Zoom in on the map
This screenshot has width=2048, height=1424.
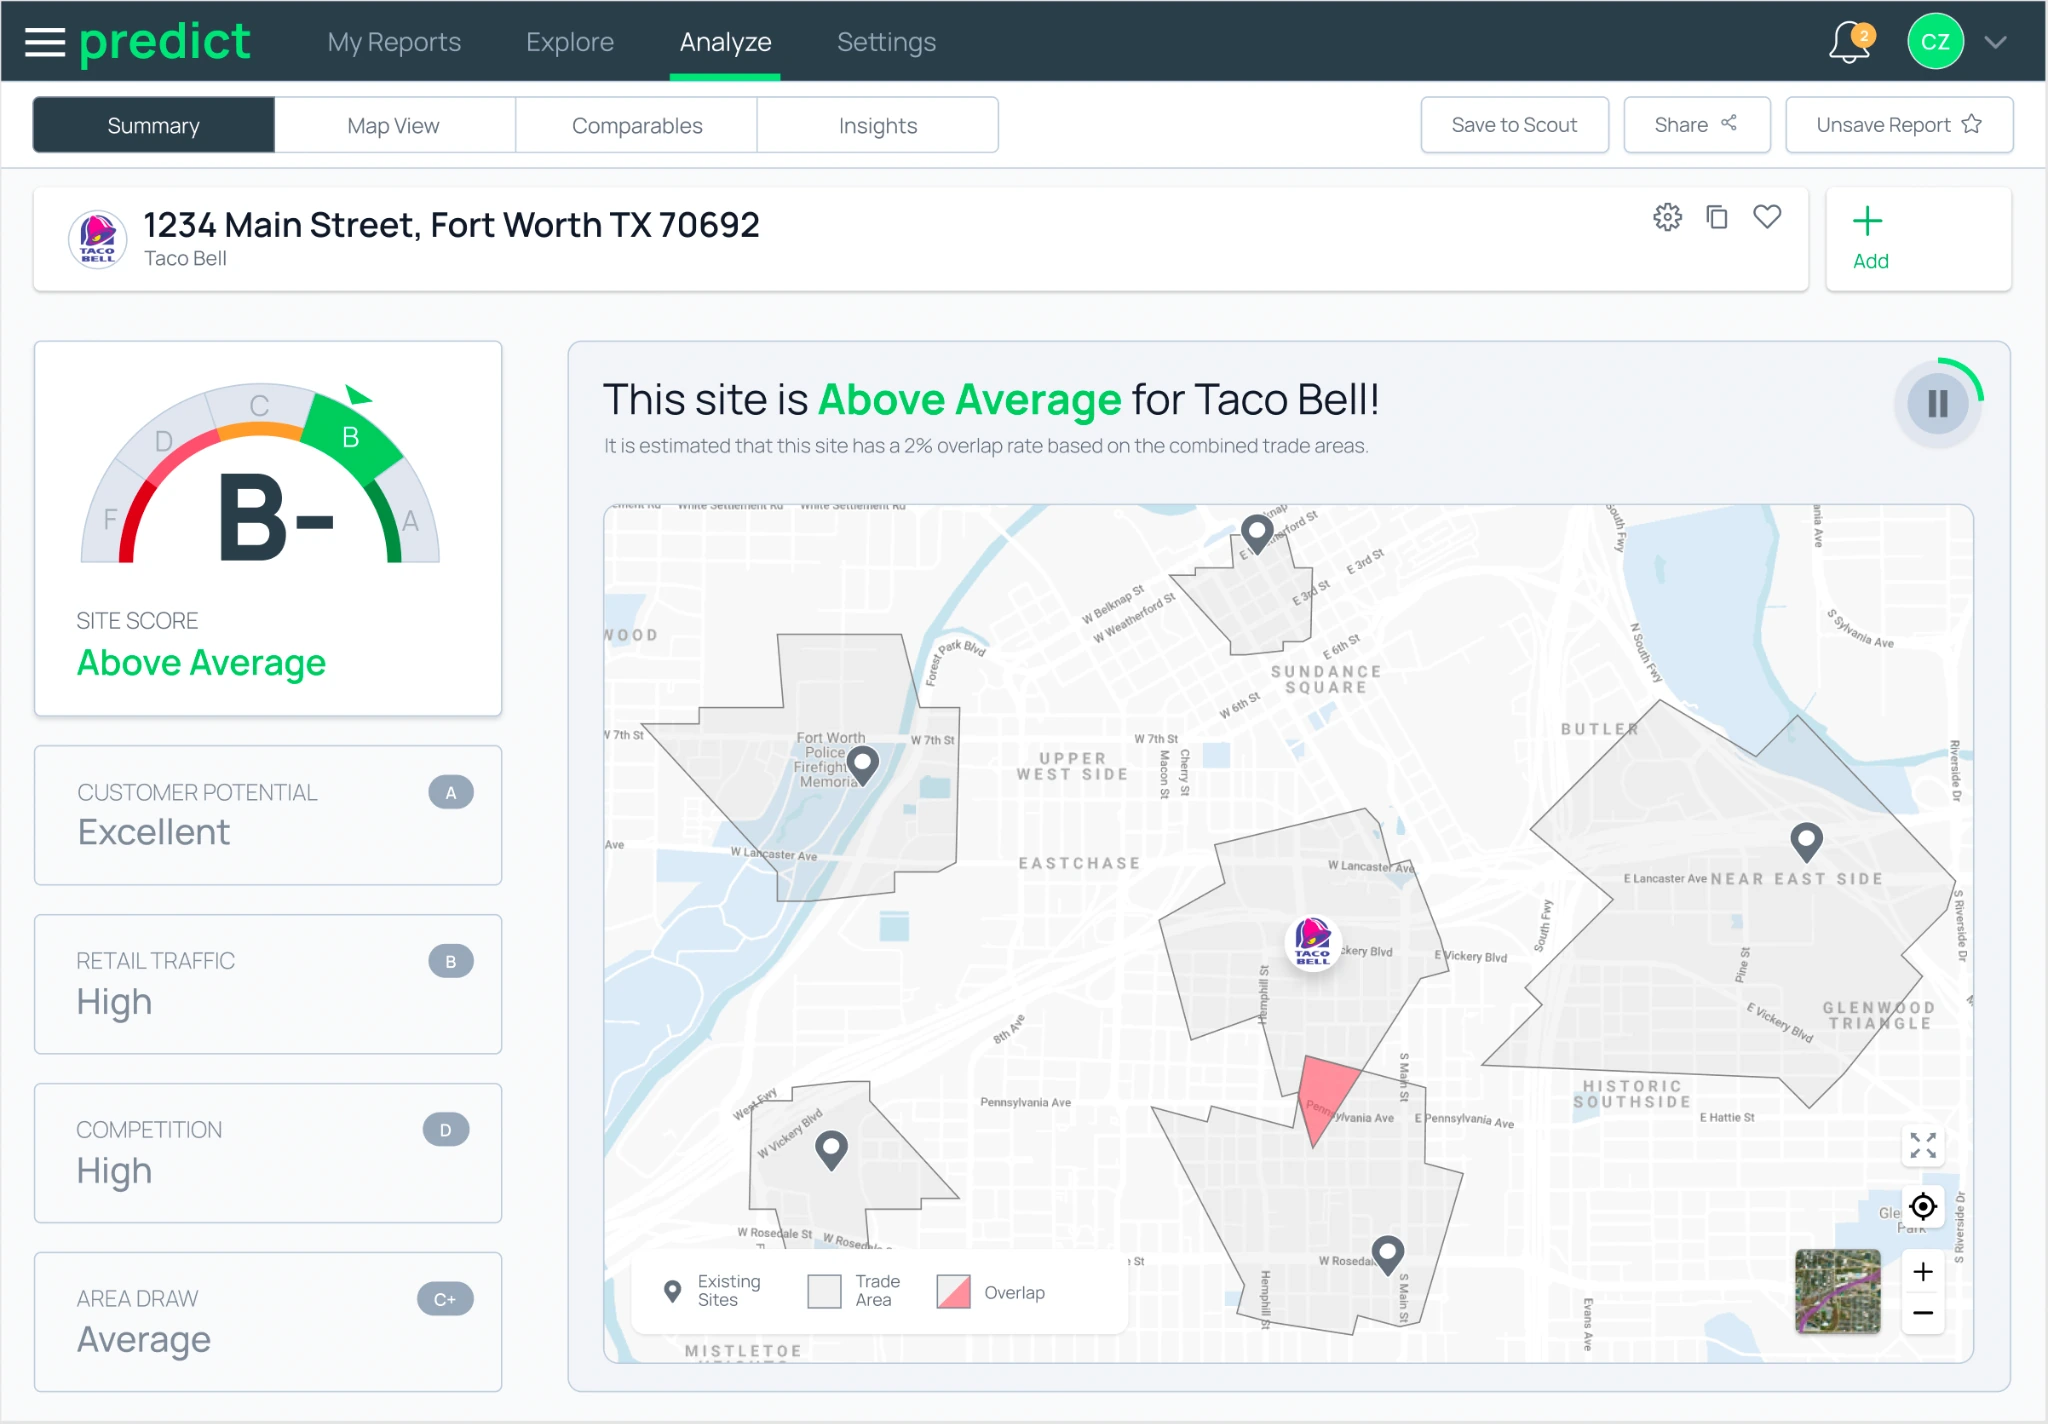pyautogui.click(x=1922, y=1271)
